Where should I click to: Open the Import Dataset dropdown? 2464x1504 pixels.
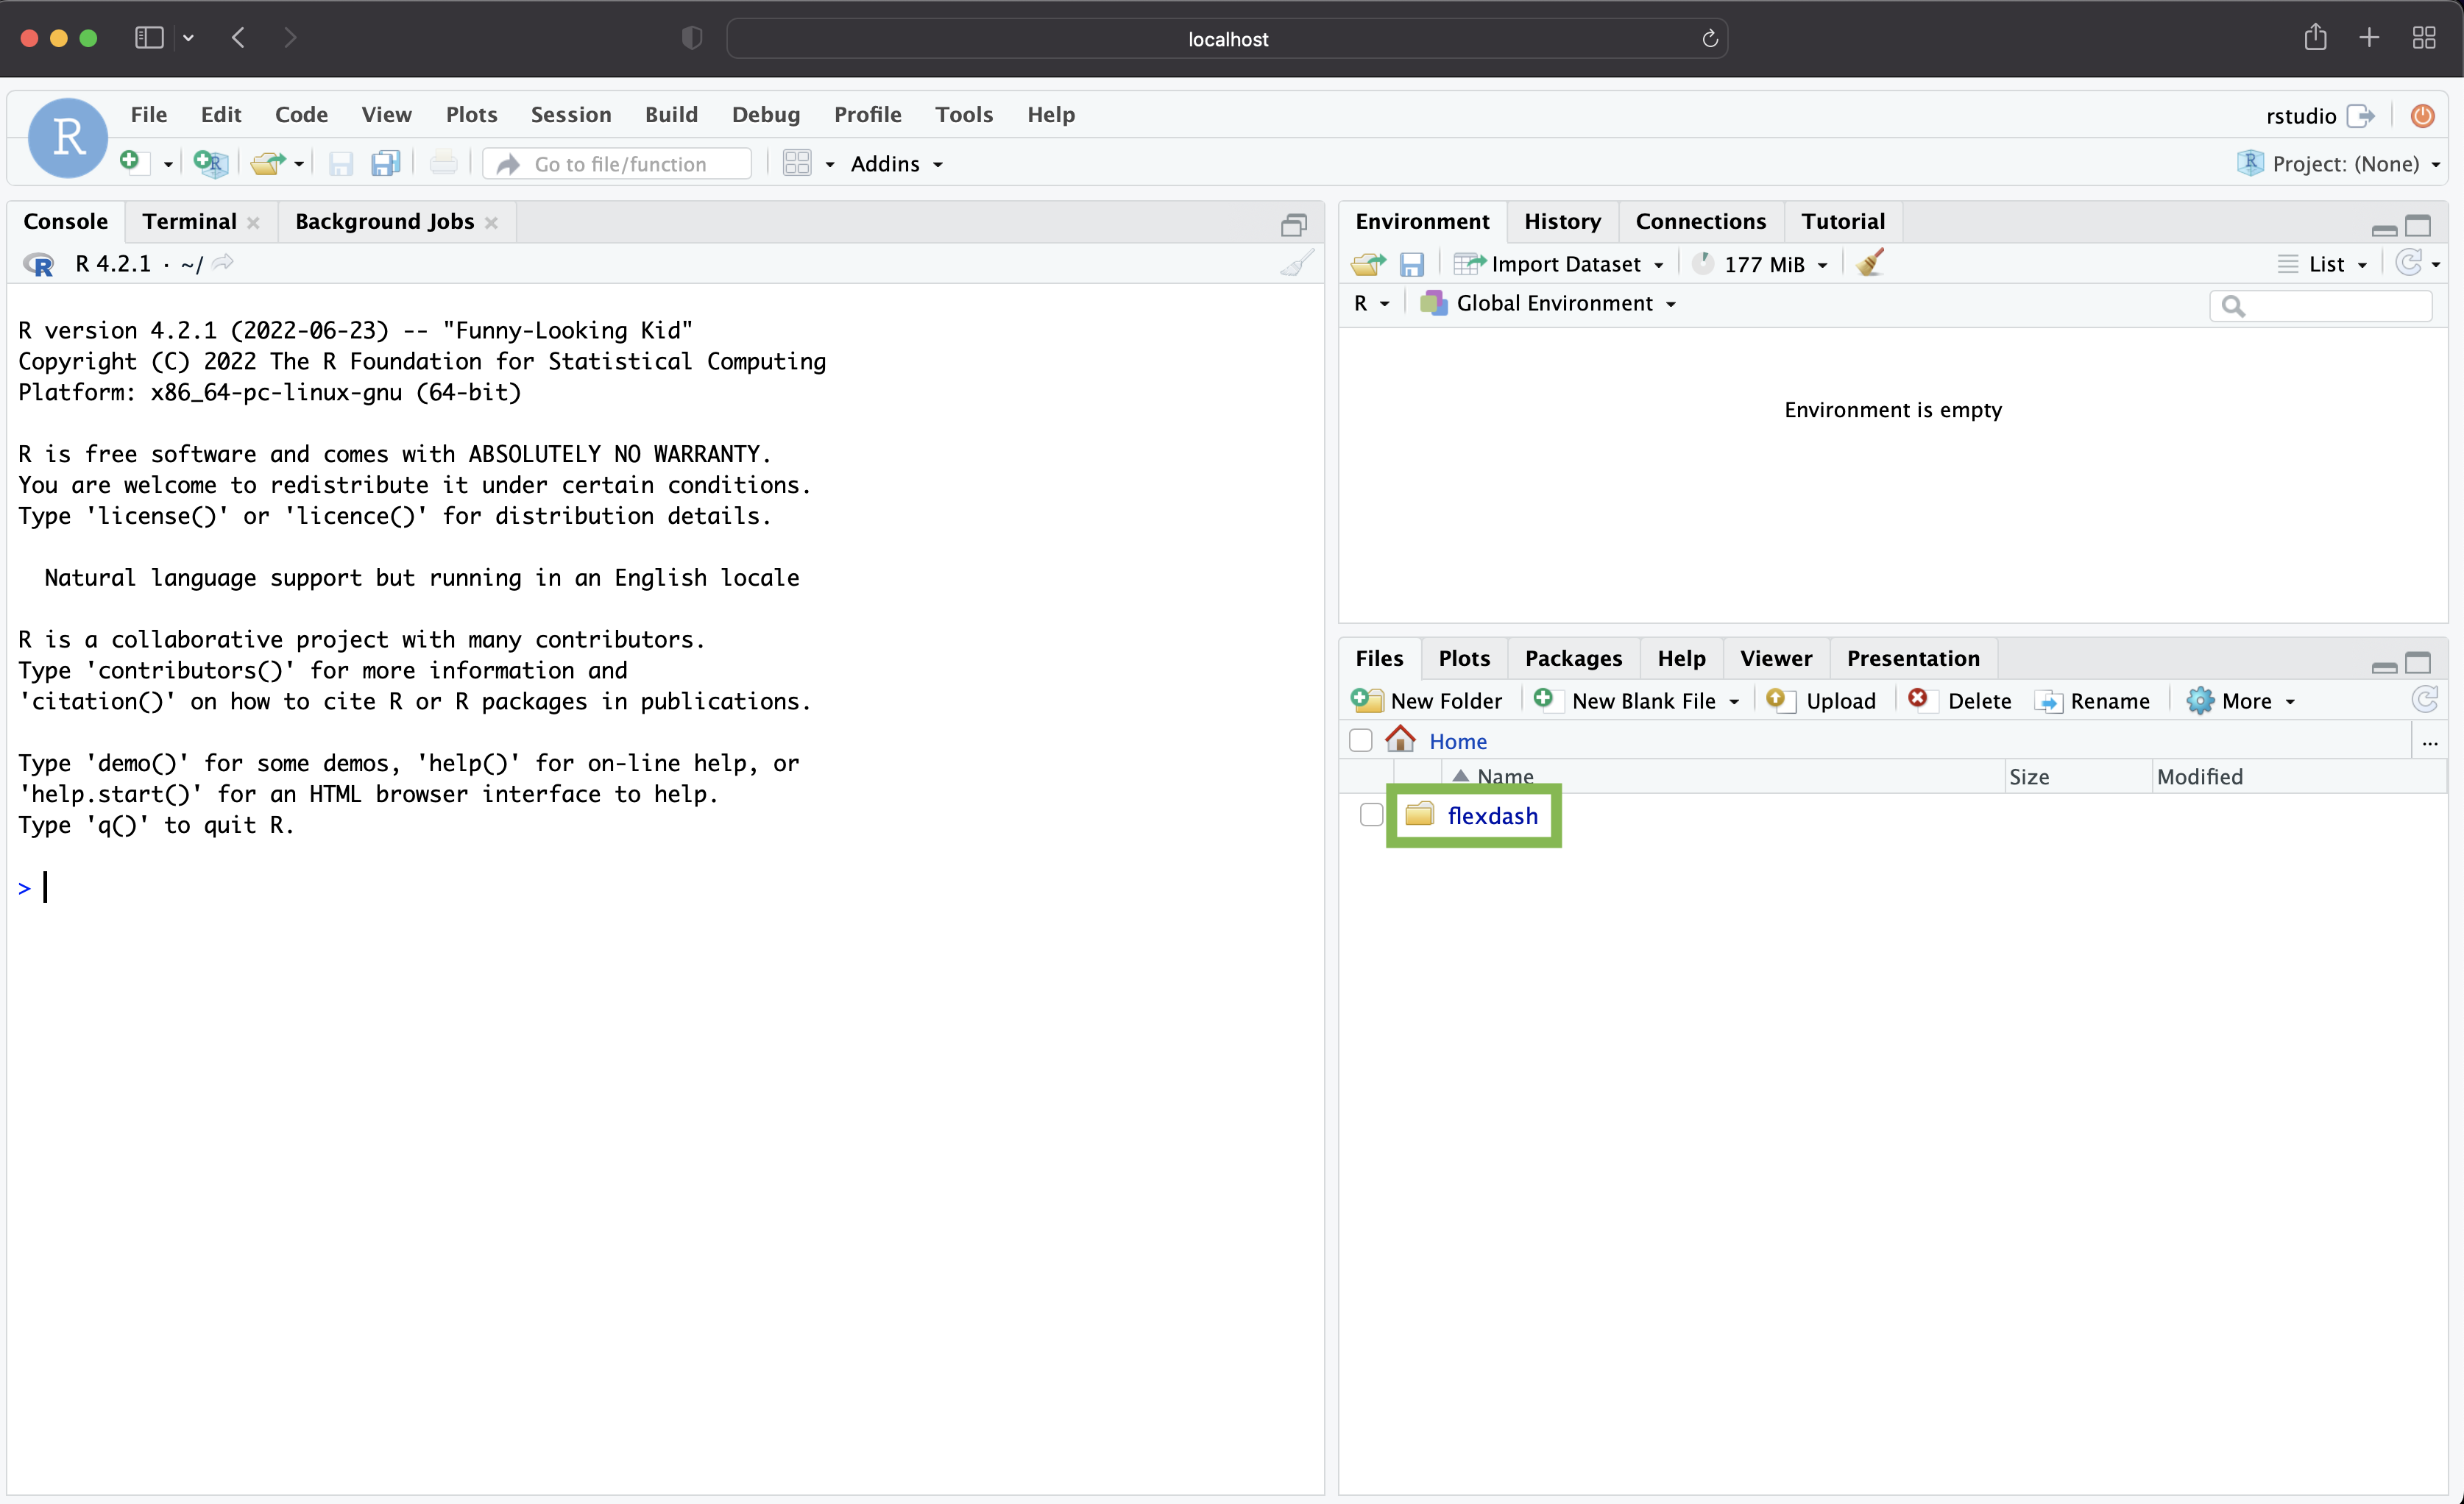point(1565,264)
